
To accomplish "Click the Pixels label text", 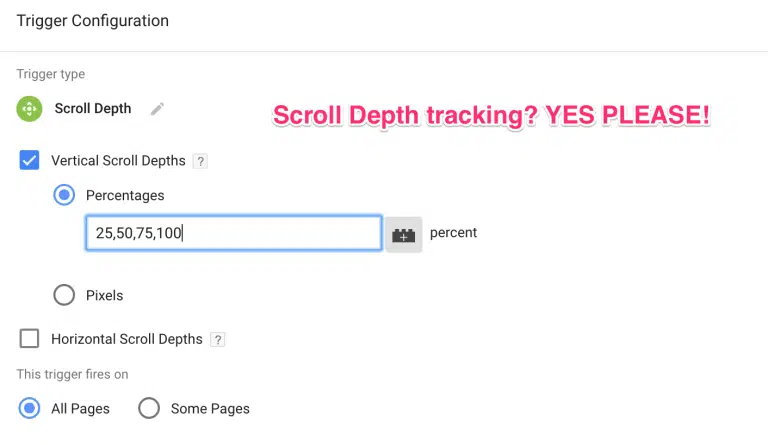I will pos(105,296).
